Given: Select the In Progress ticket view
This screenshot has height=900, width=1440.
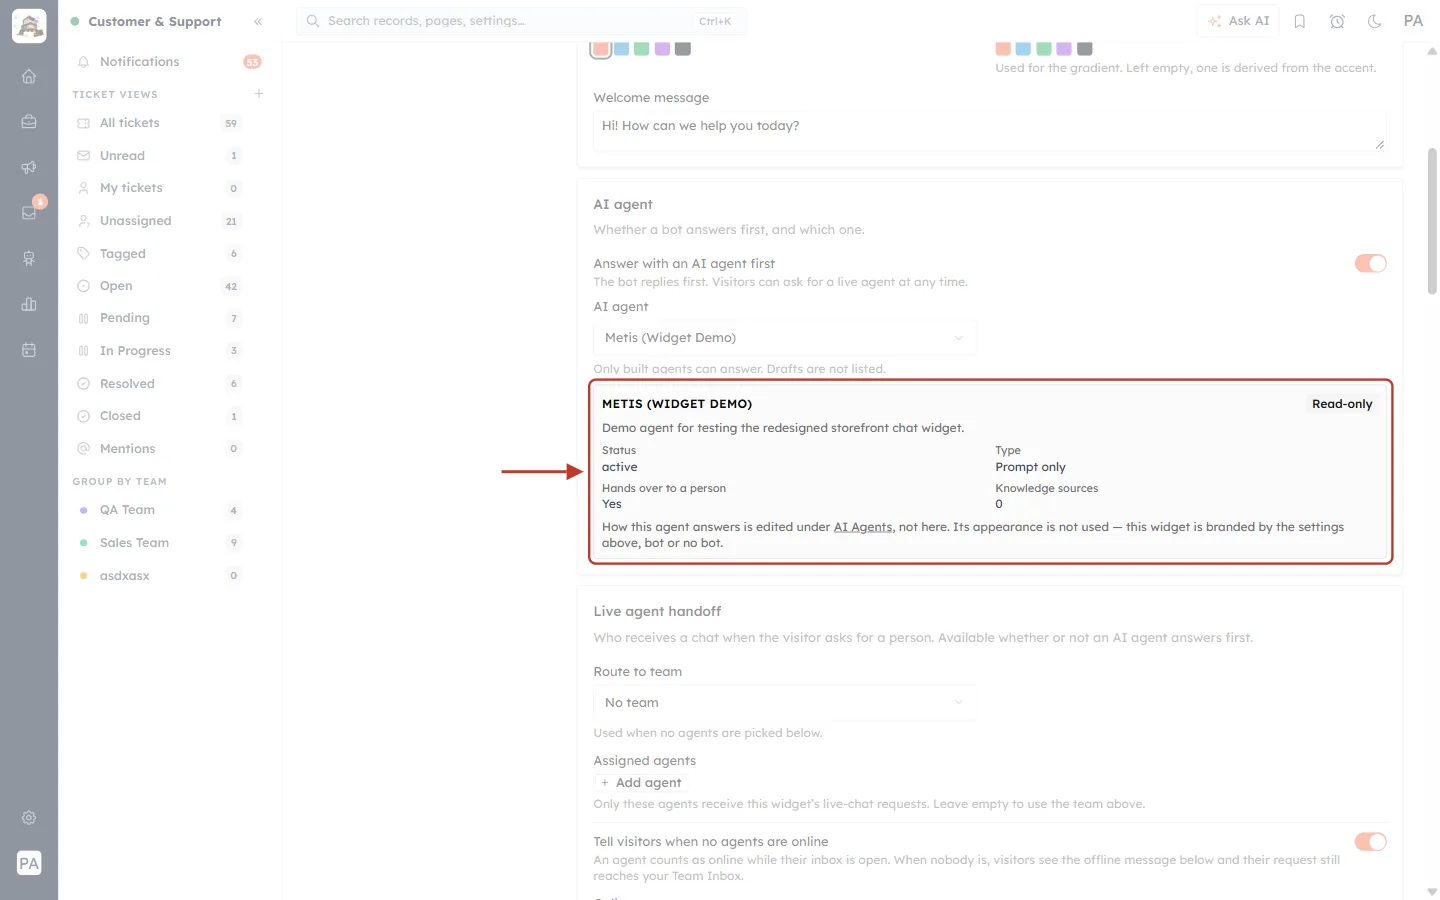Looking at the screenshot, I should click(x=160, y=351).
